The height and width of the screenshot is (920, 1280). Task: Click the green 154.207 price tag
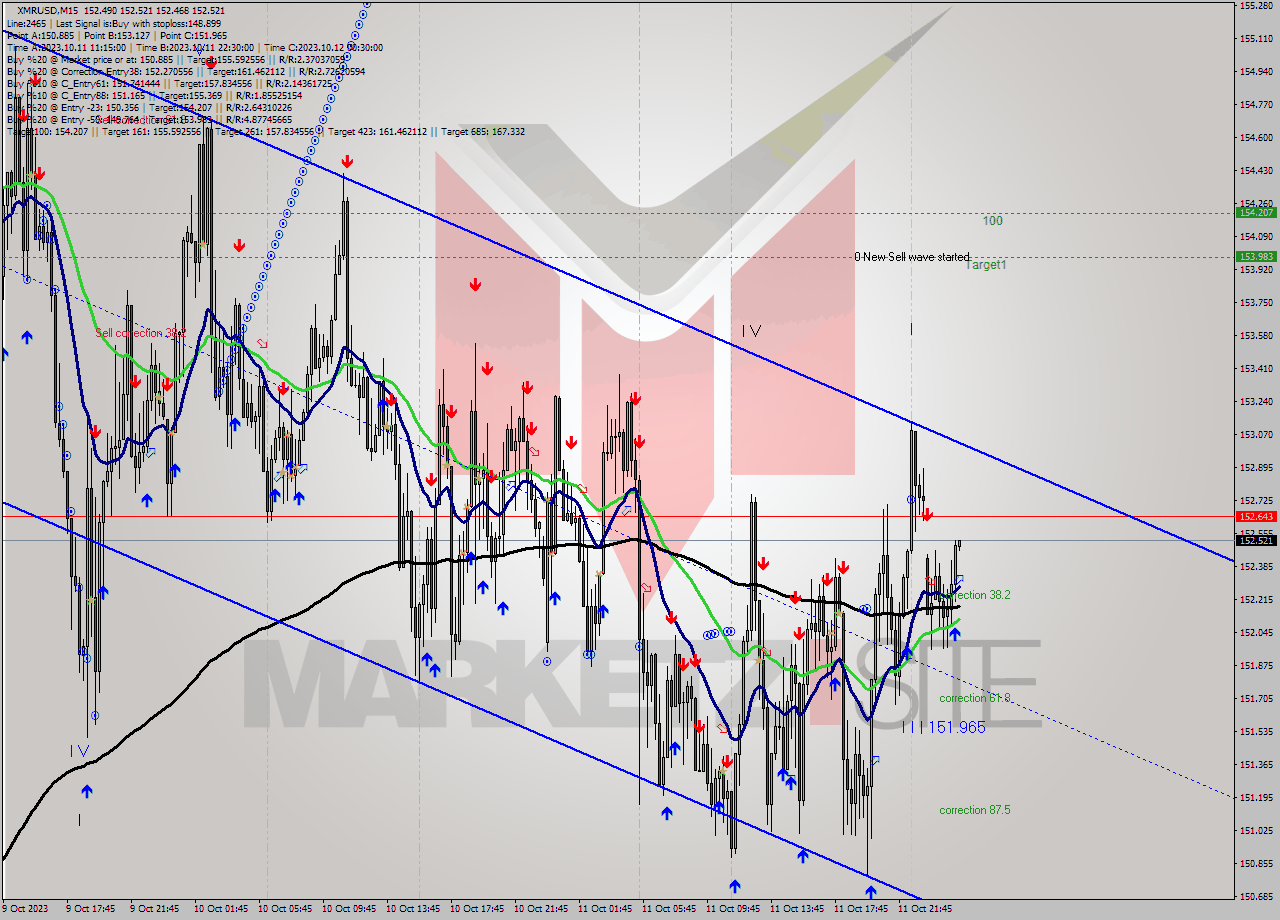click(x=1257, y=213)
